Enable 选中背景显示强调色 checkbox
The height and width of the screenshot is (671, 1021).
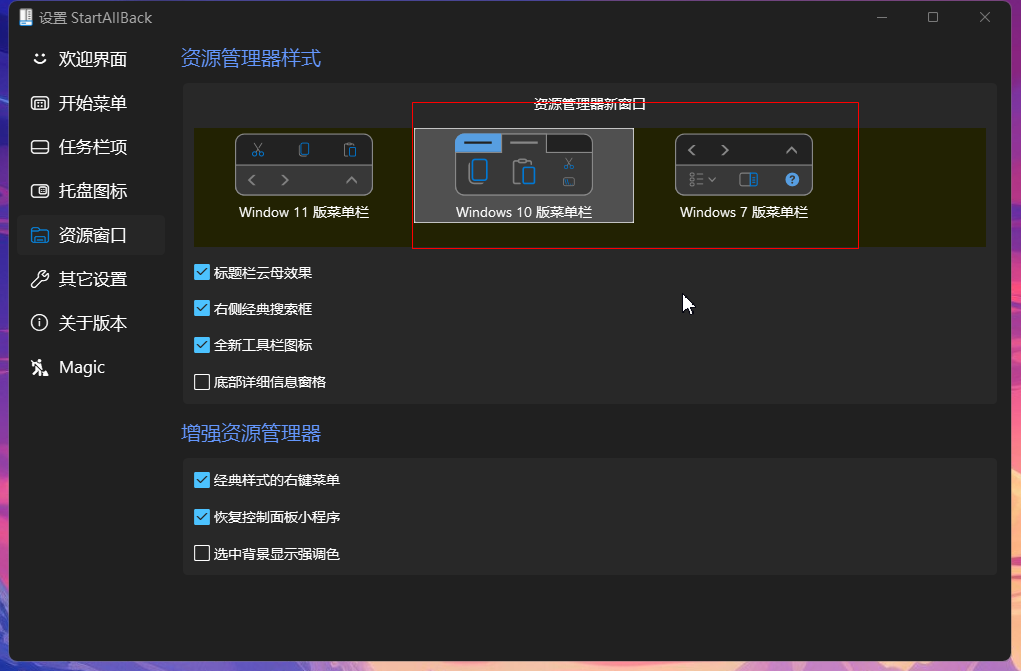pyautogui.click(x=202, y=554)
